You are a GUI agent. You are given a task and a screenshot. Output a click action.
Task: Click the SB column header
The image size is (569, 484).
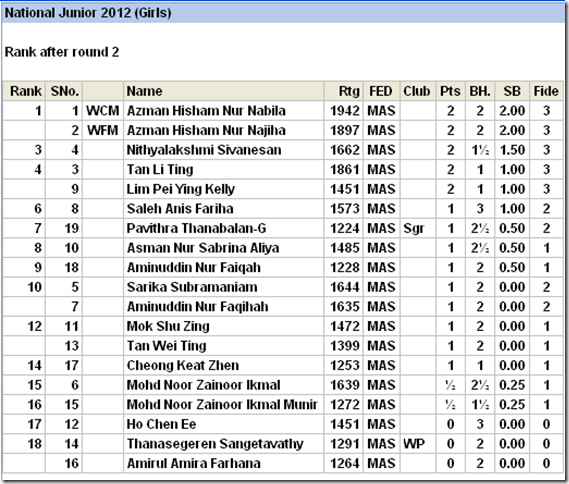512,91
